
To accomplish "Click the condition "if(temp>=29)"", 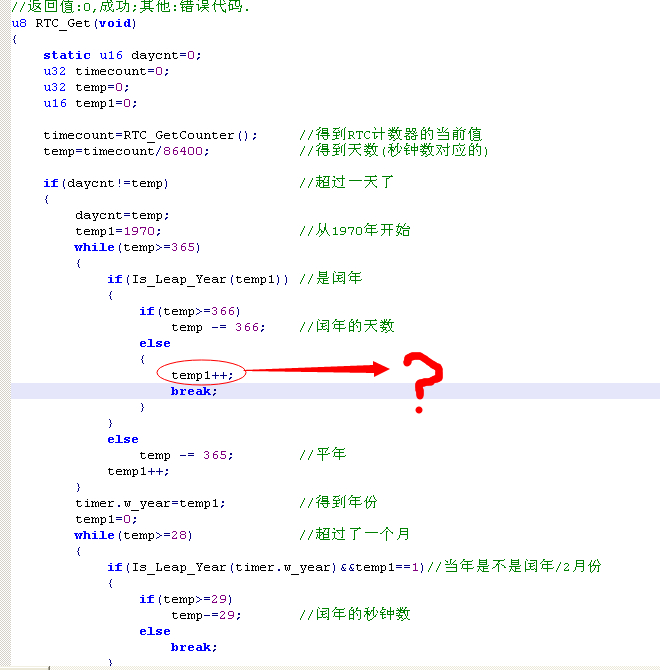I will coord(186,599).
